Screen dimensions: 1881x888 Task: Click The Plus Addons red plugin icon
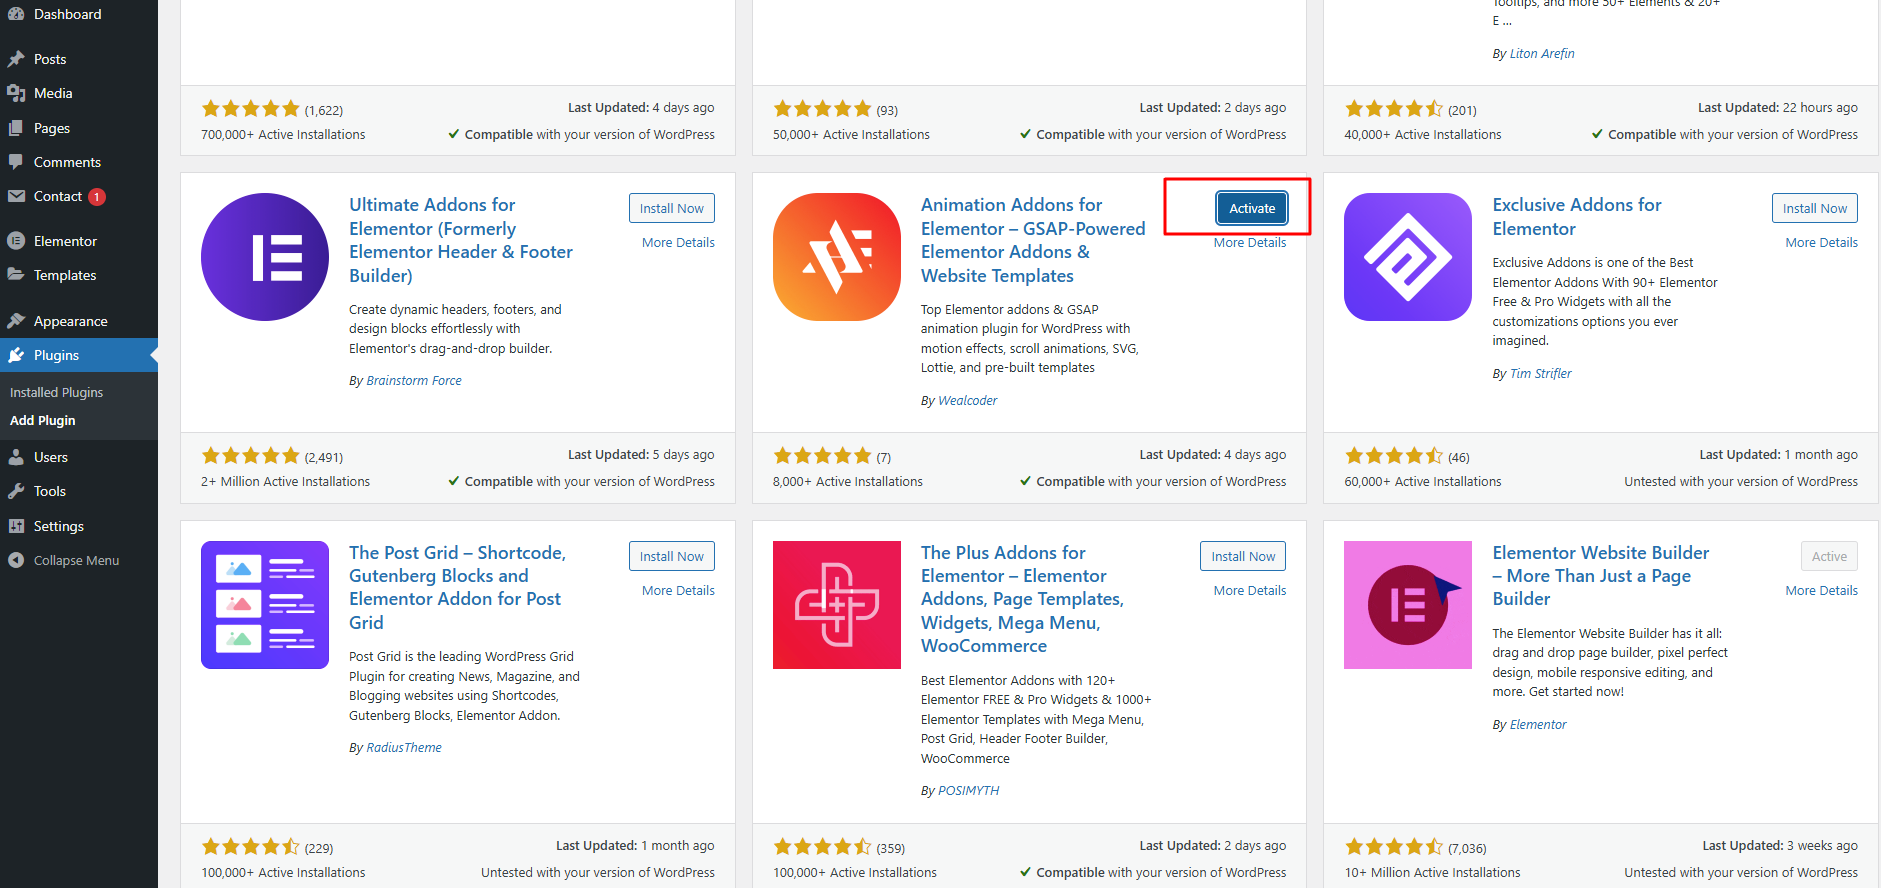coord(837,605)
